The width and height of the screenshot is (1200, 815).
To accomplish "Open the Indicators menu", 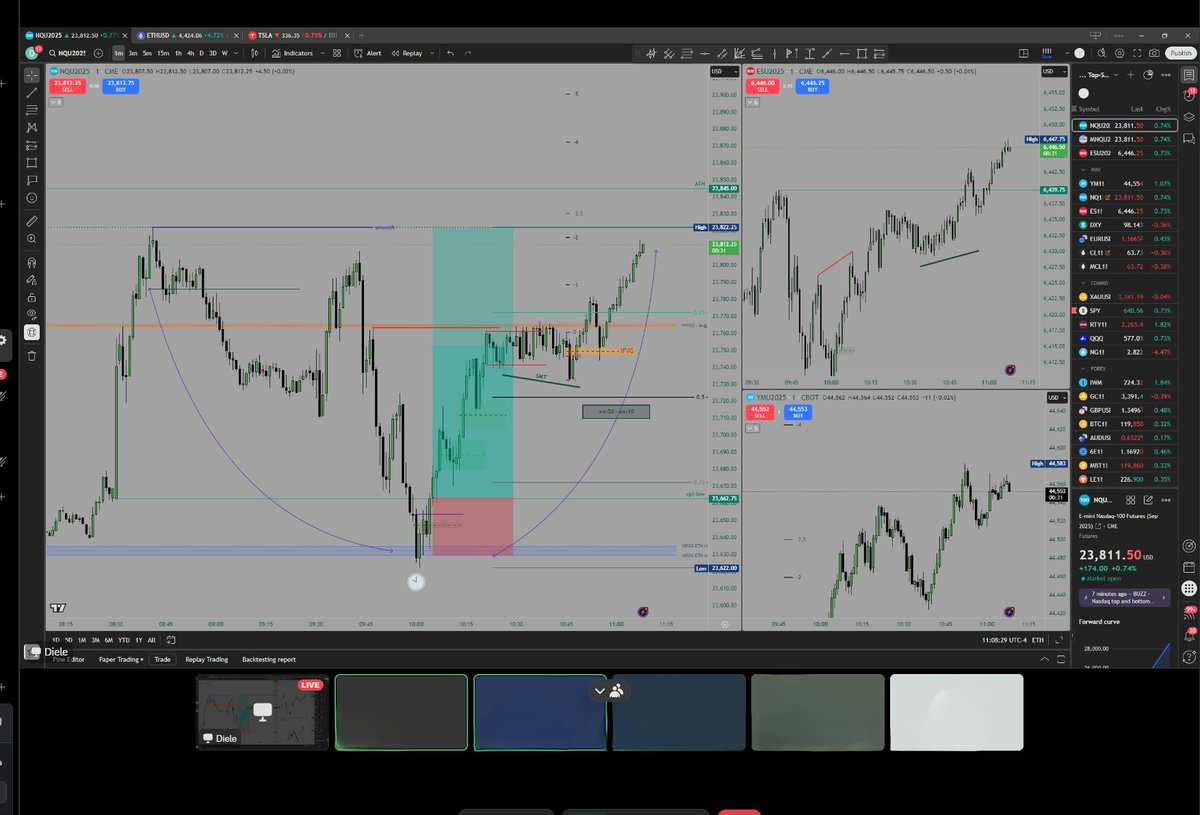I will click(292, 53).
